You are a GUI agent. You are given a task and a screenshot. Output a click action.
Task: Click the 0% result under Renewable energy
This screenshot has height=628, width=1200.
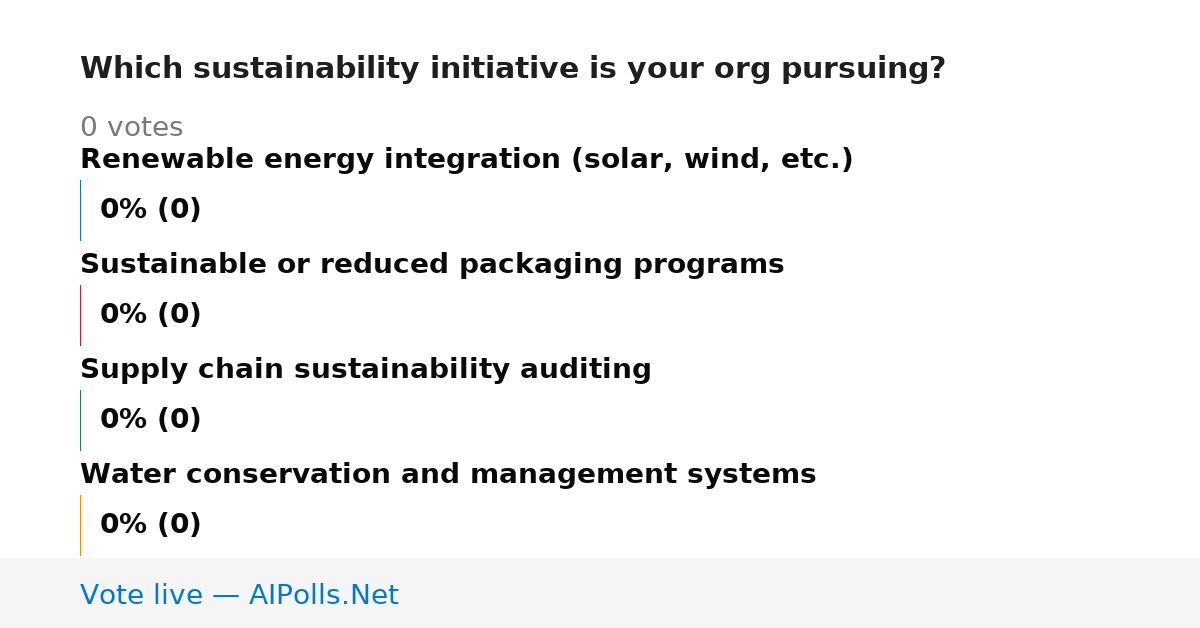pos(150,210)
